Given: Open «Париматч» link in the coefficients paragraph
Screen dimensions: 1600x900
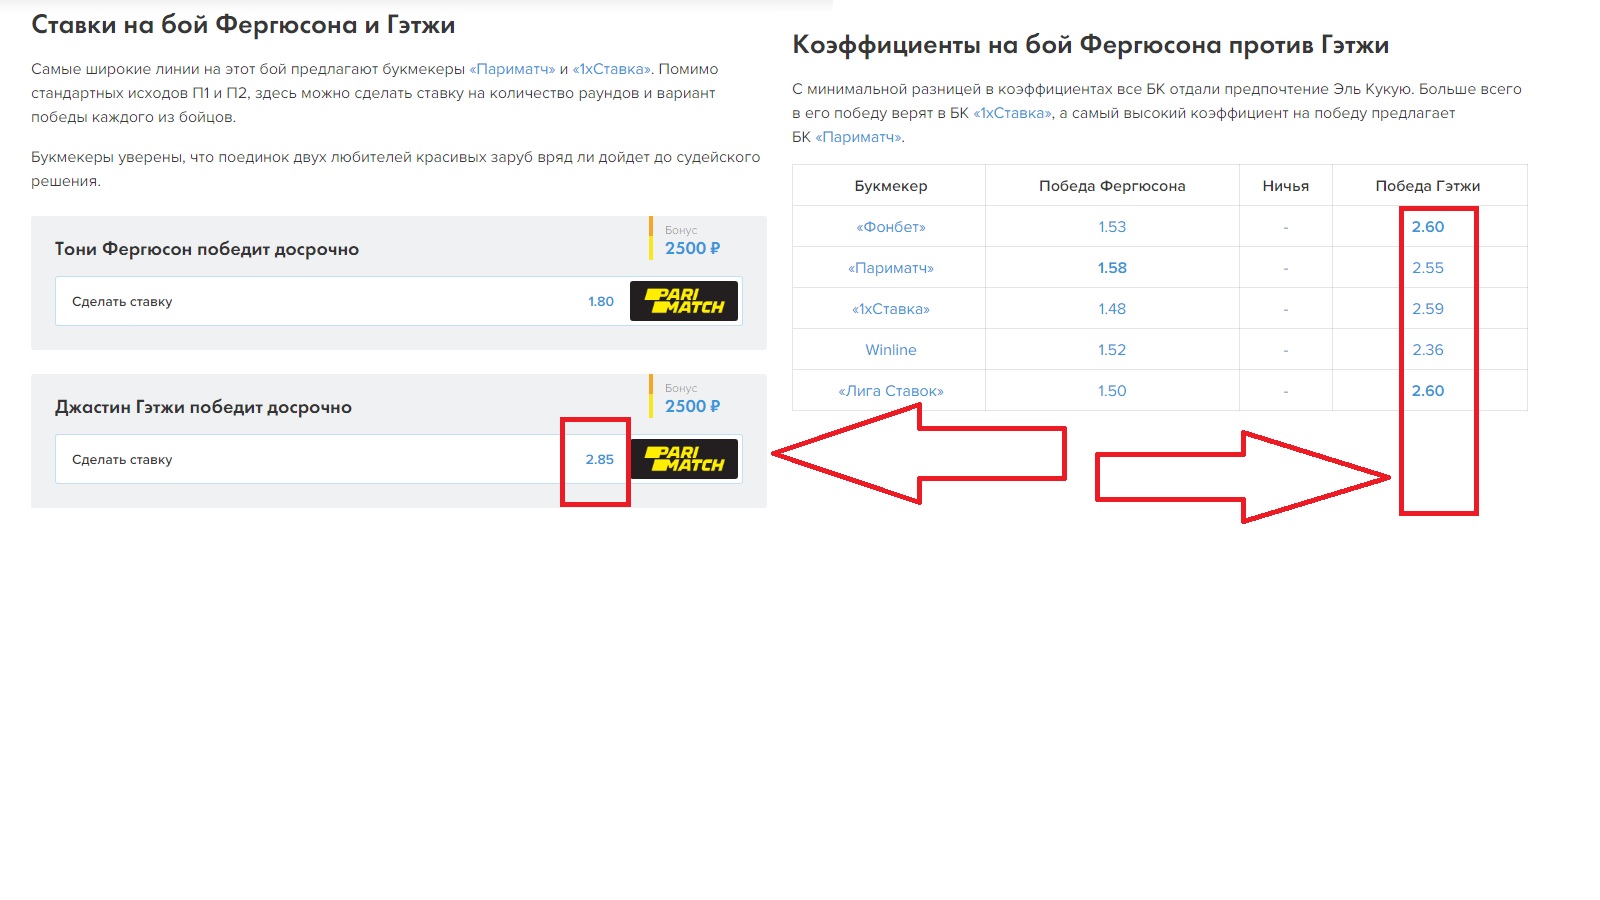Looking at the screenshot, I should pyautogui.click(x=860, y=137).
